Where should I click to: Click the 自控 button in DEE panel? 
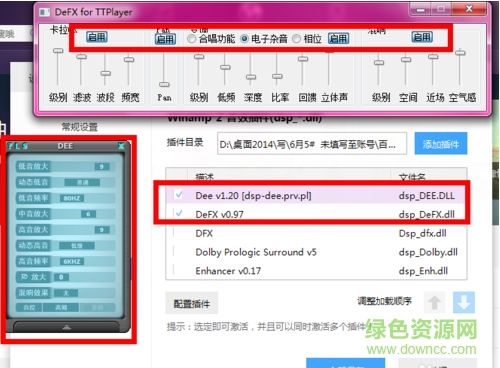(29, 307)
